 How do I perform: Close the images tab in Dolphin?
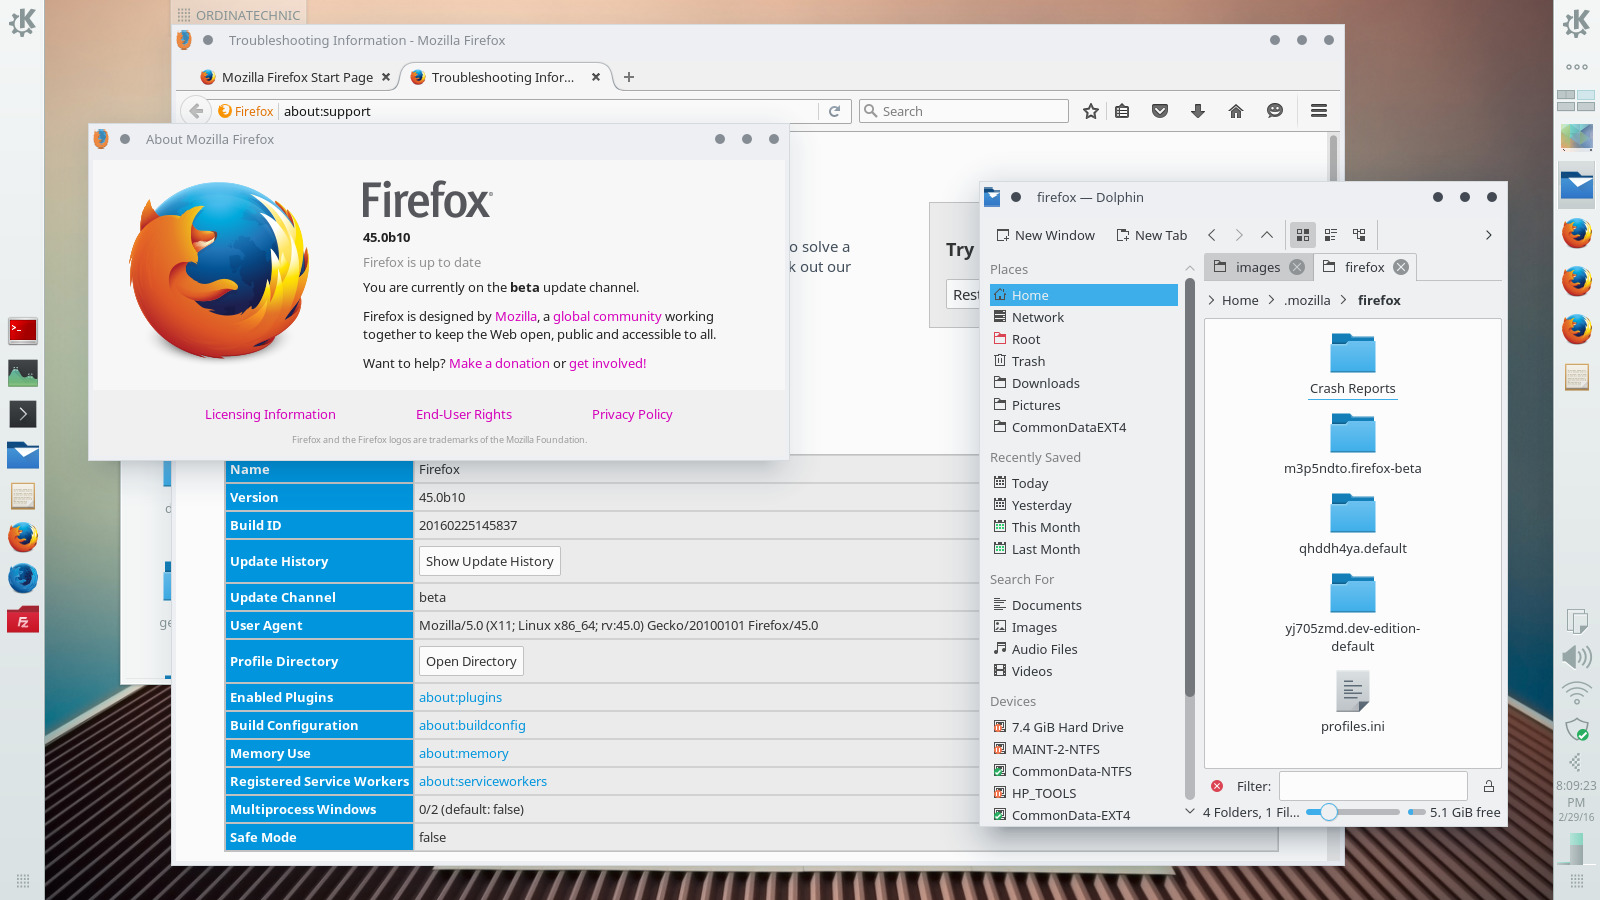[1297, 267]
